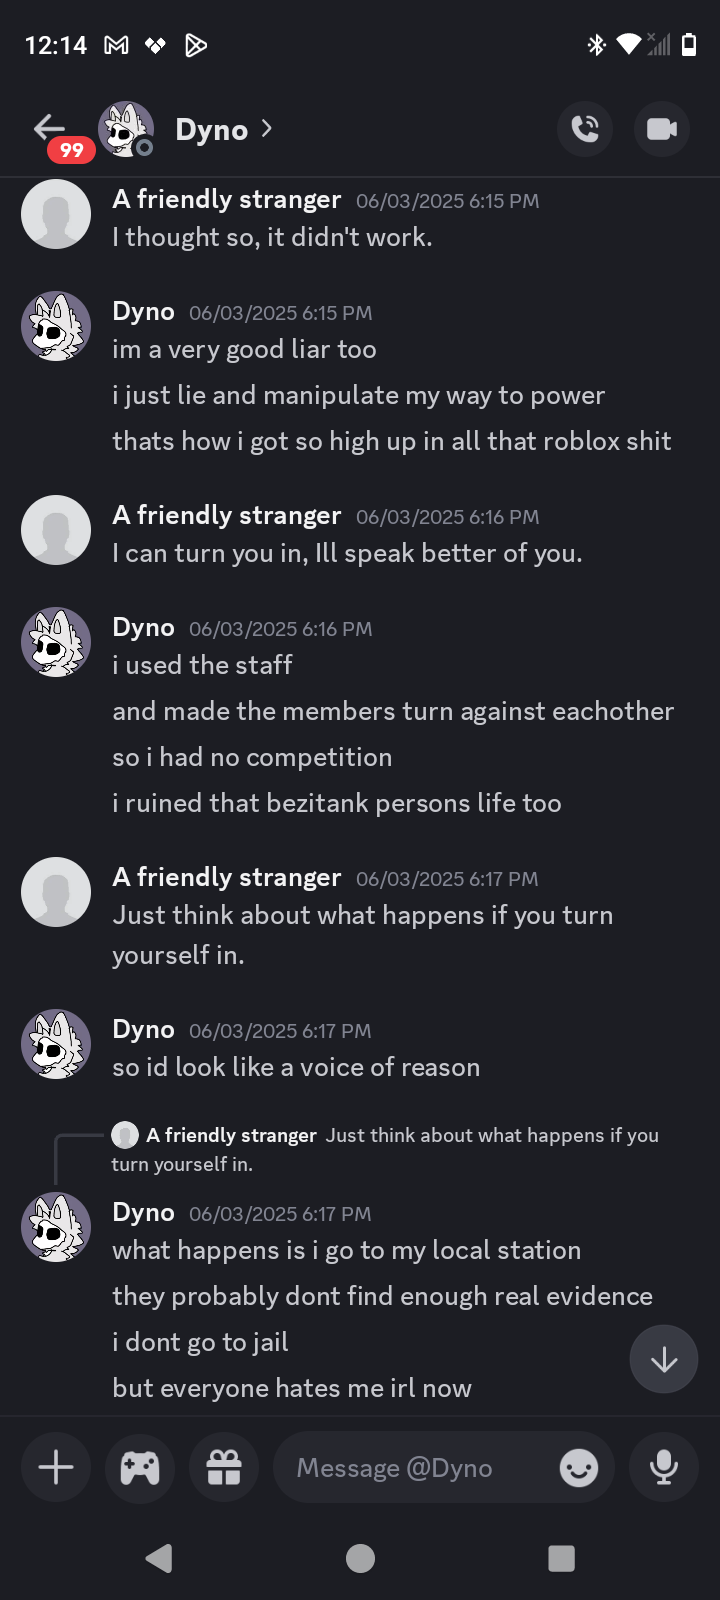Tap Dyno's username above "i used the staff"
Viewport: 720px width, 1600px height.
tap(143, 627)
